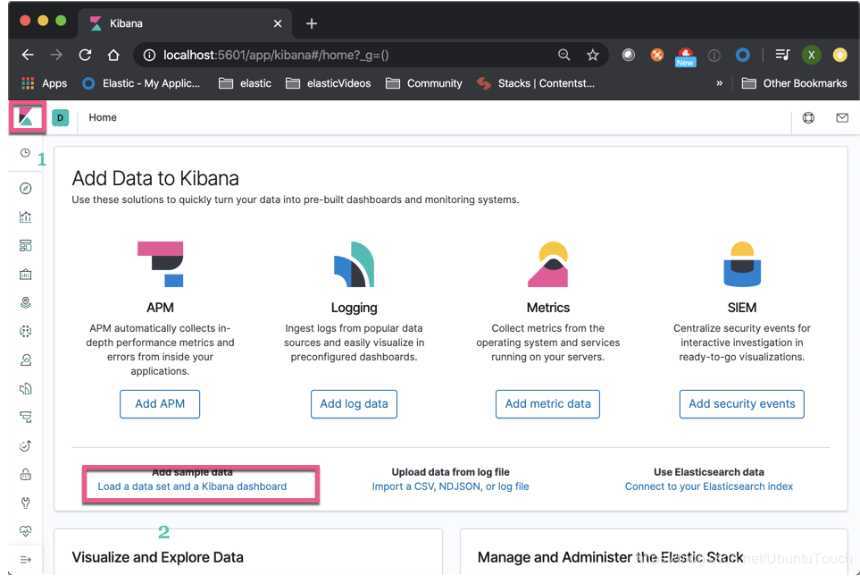This screenshot has width=860, height=583.
Task: Click the Use Elasticsearch data label
Action: (x=709, y=472)
